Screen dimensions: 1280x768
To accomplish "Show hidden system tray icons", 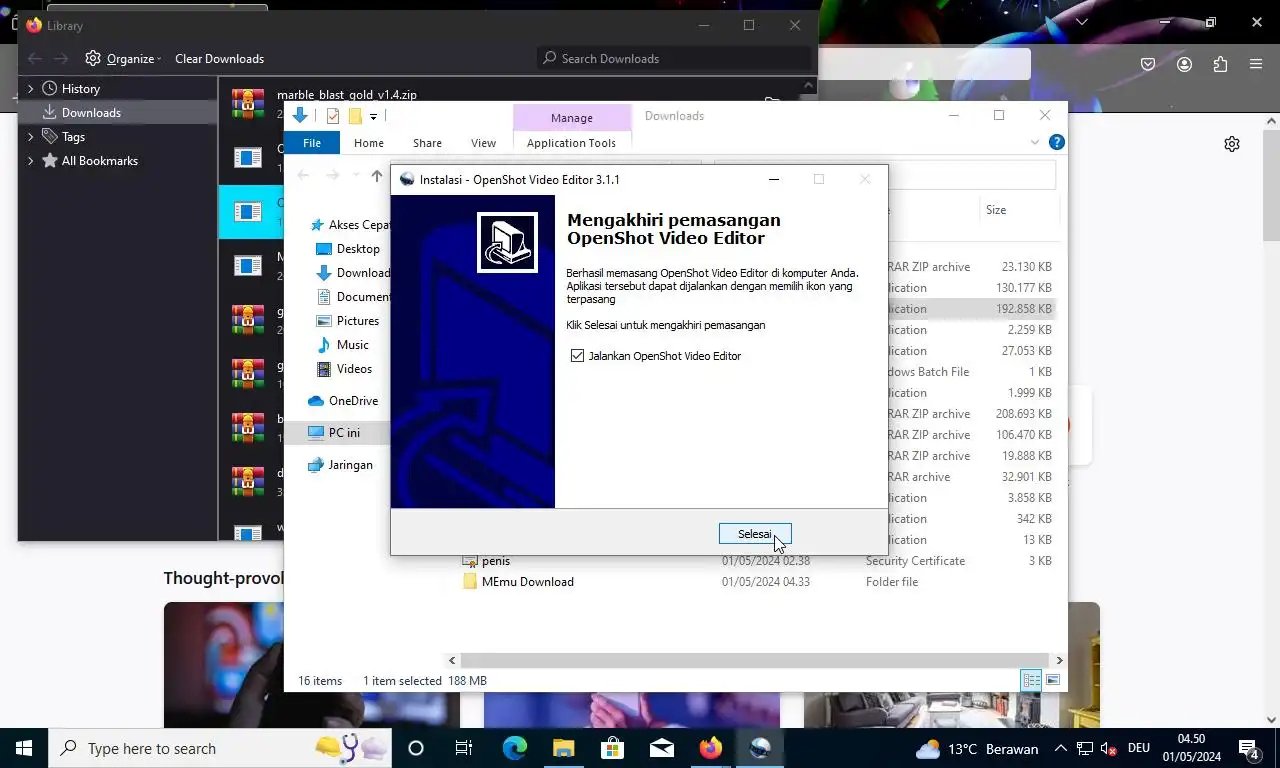I will coord(1059,748).
